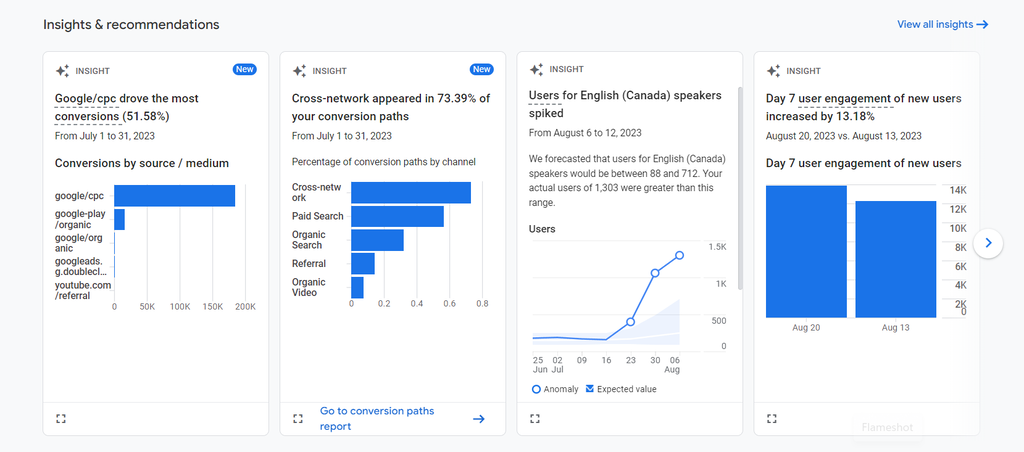Image resolution: width=1024 pixels, height=452 pixels.
Task: Expand the English (Canada) users insight card
Action: 535,418
